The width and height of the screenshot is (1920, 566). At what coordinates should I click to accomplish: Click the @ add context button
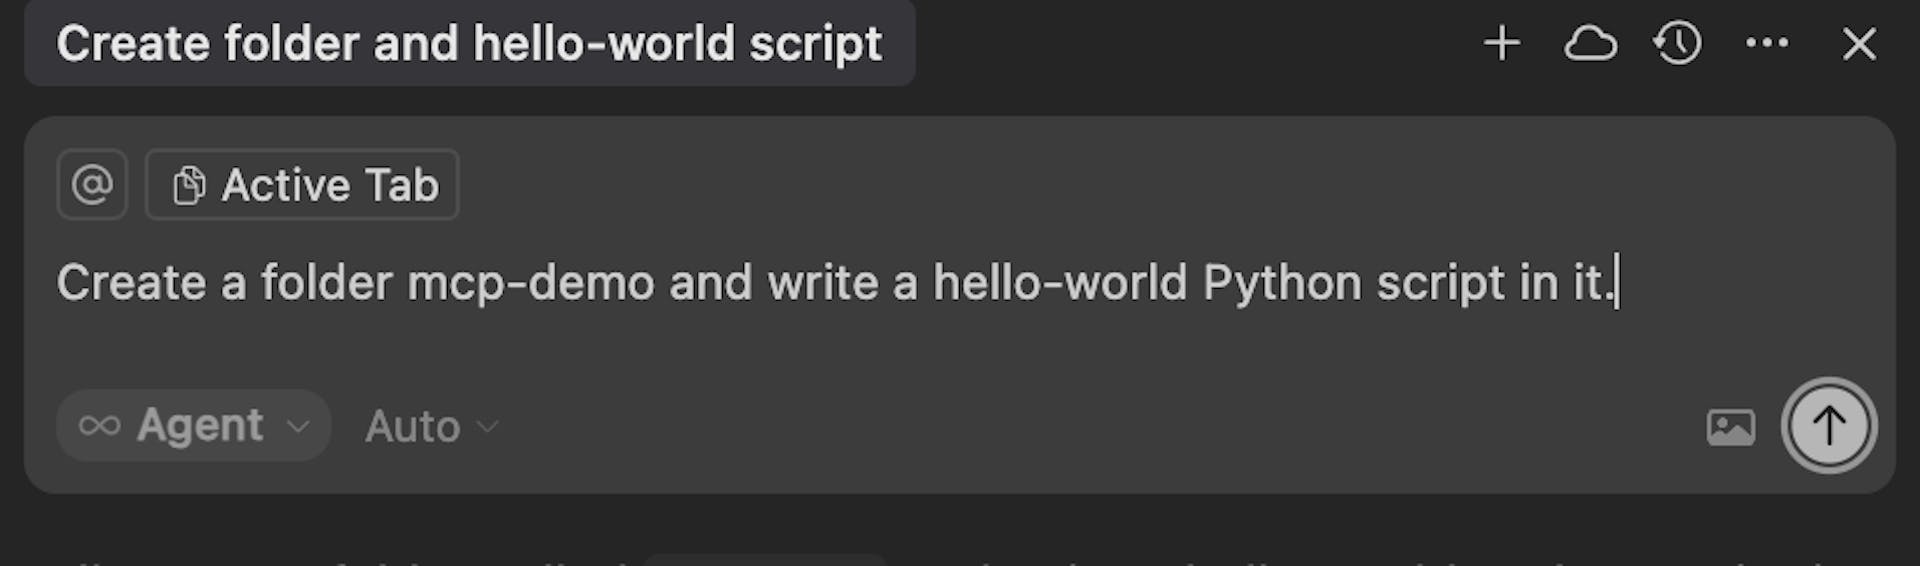click(92, 185)
